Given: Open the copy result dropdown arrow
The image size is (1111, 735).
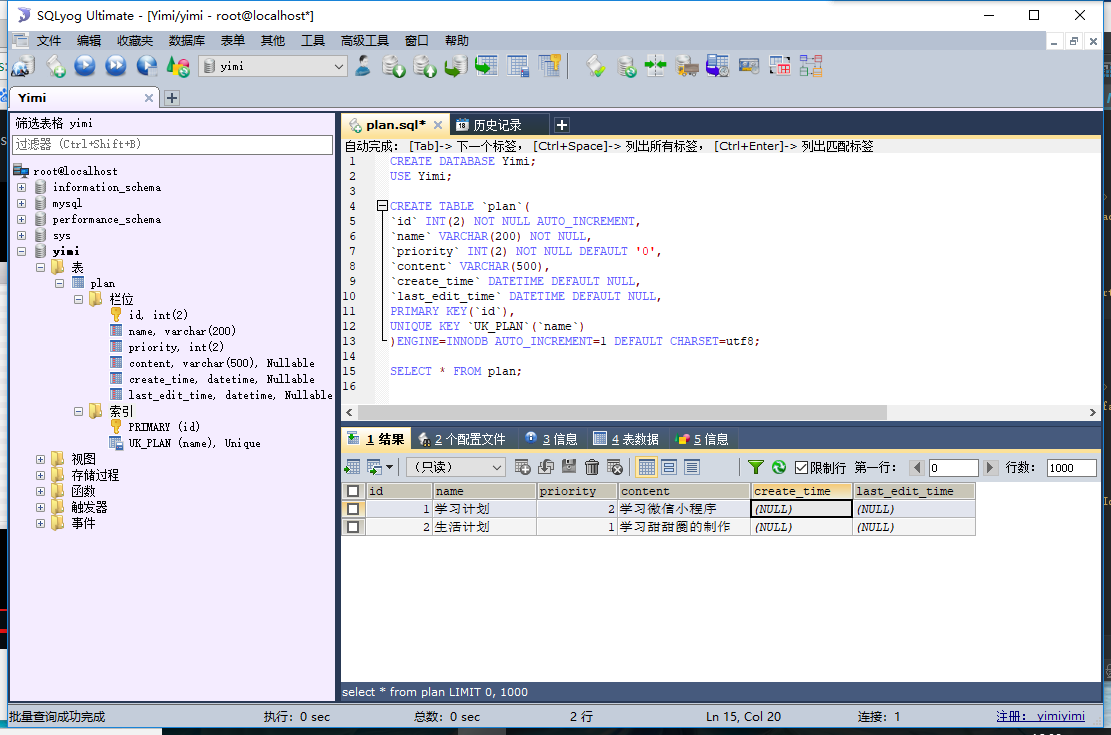Looking at the screenshot, I should pos(390,467).
